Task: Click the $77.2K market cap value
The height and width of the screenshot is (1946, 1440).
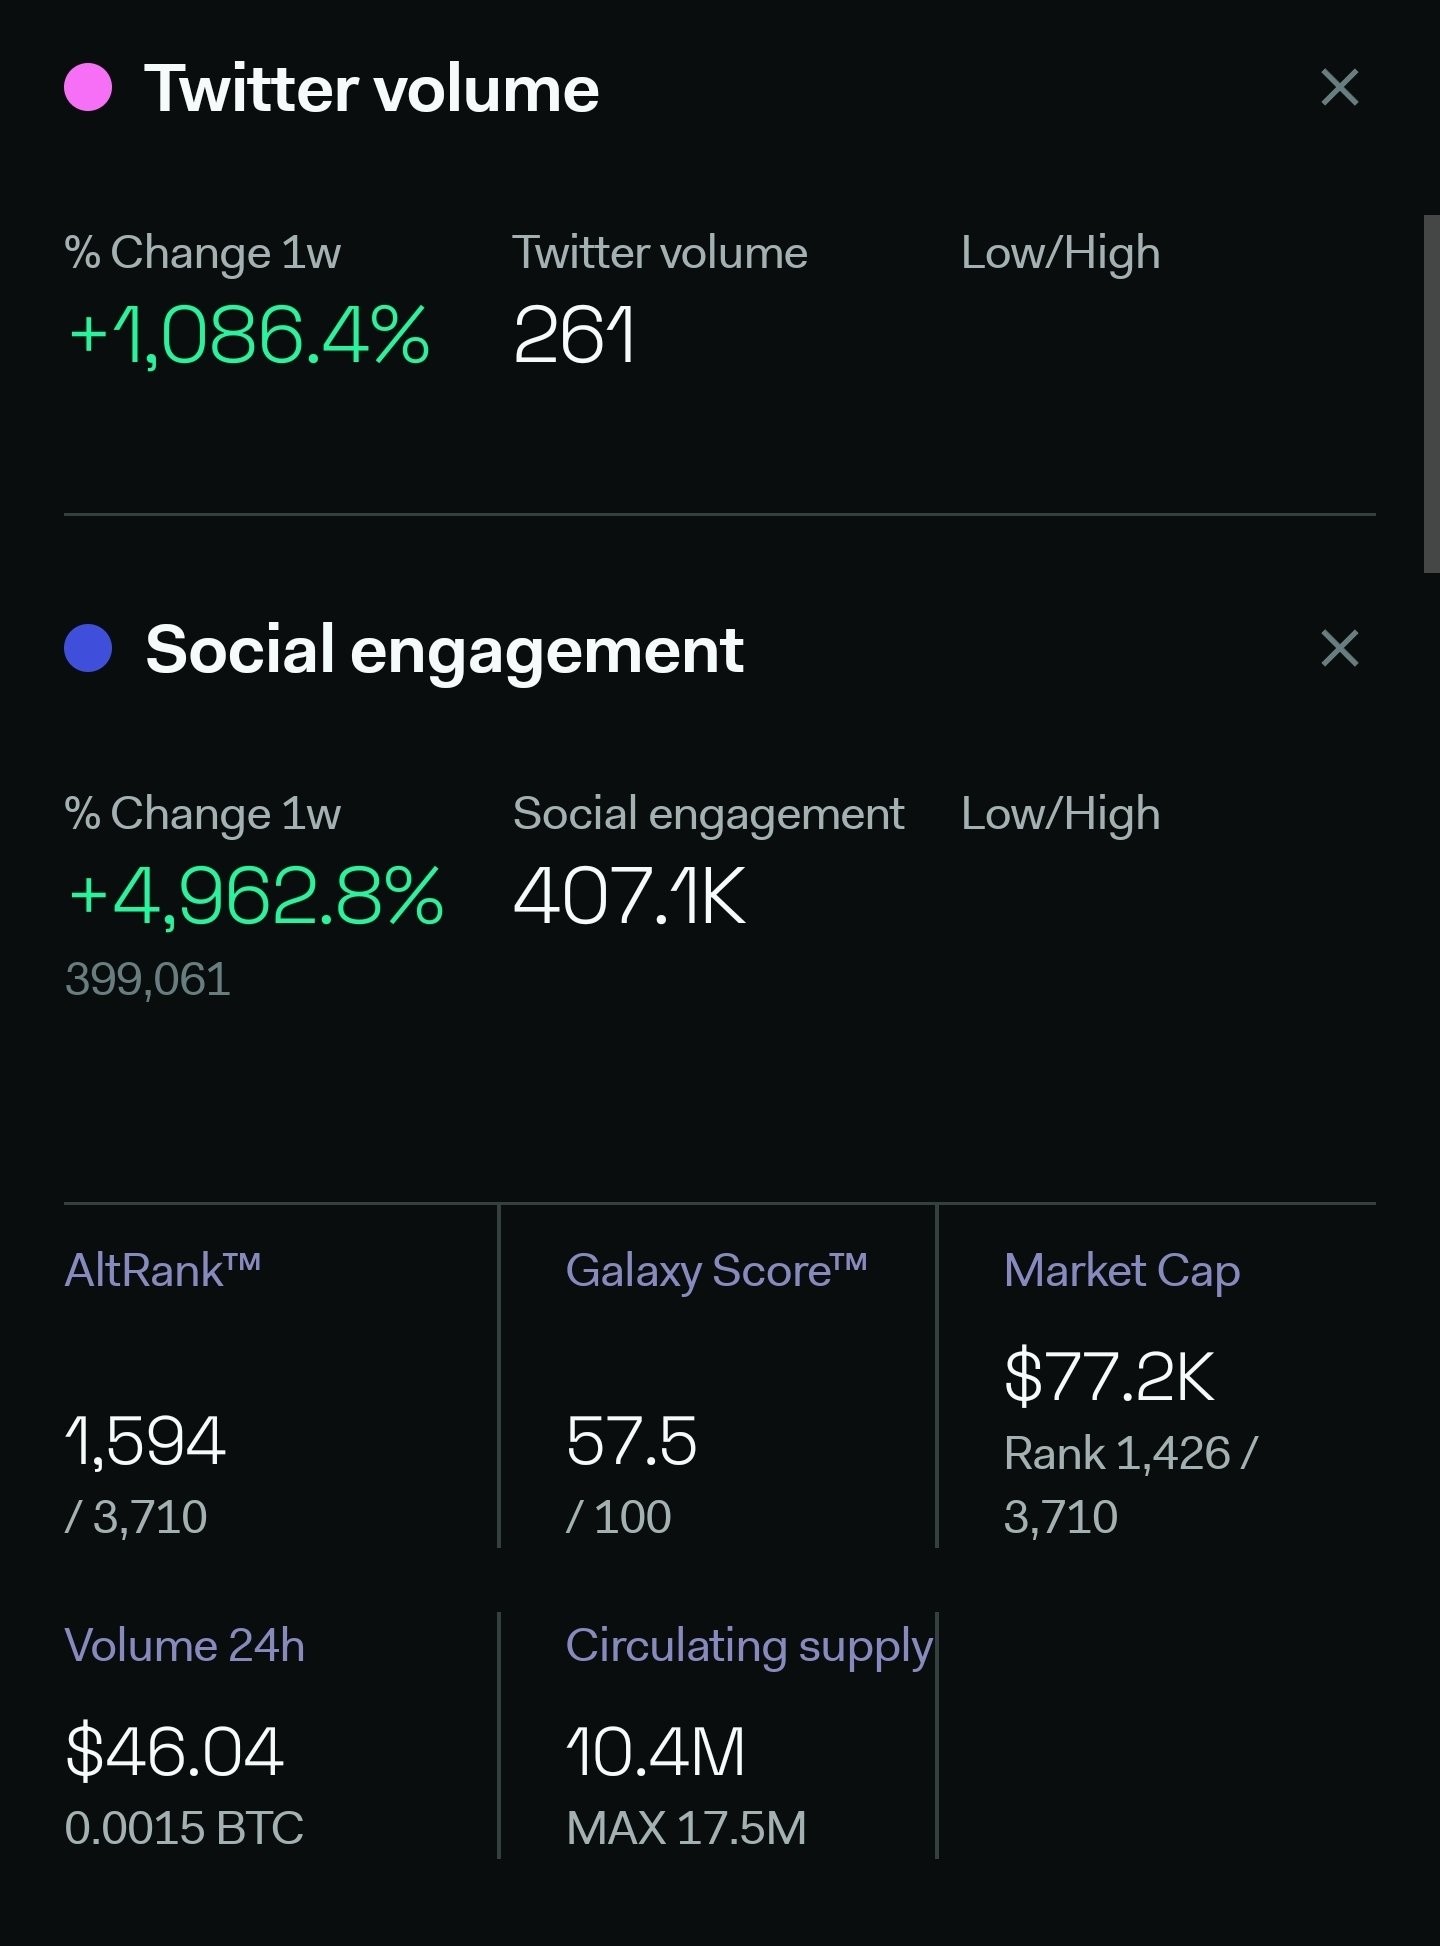Action: [x=1109, y=1377]
